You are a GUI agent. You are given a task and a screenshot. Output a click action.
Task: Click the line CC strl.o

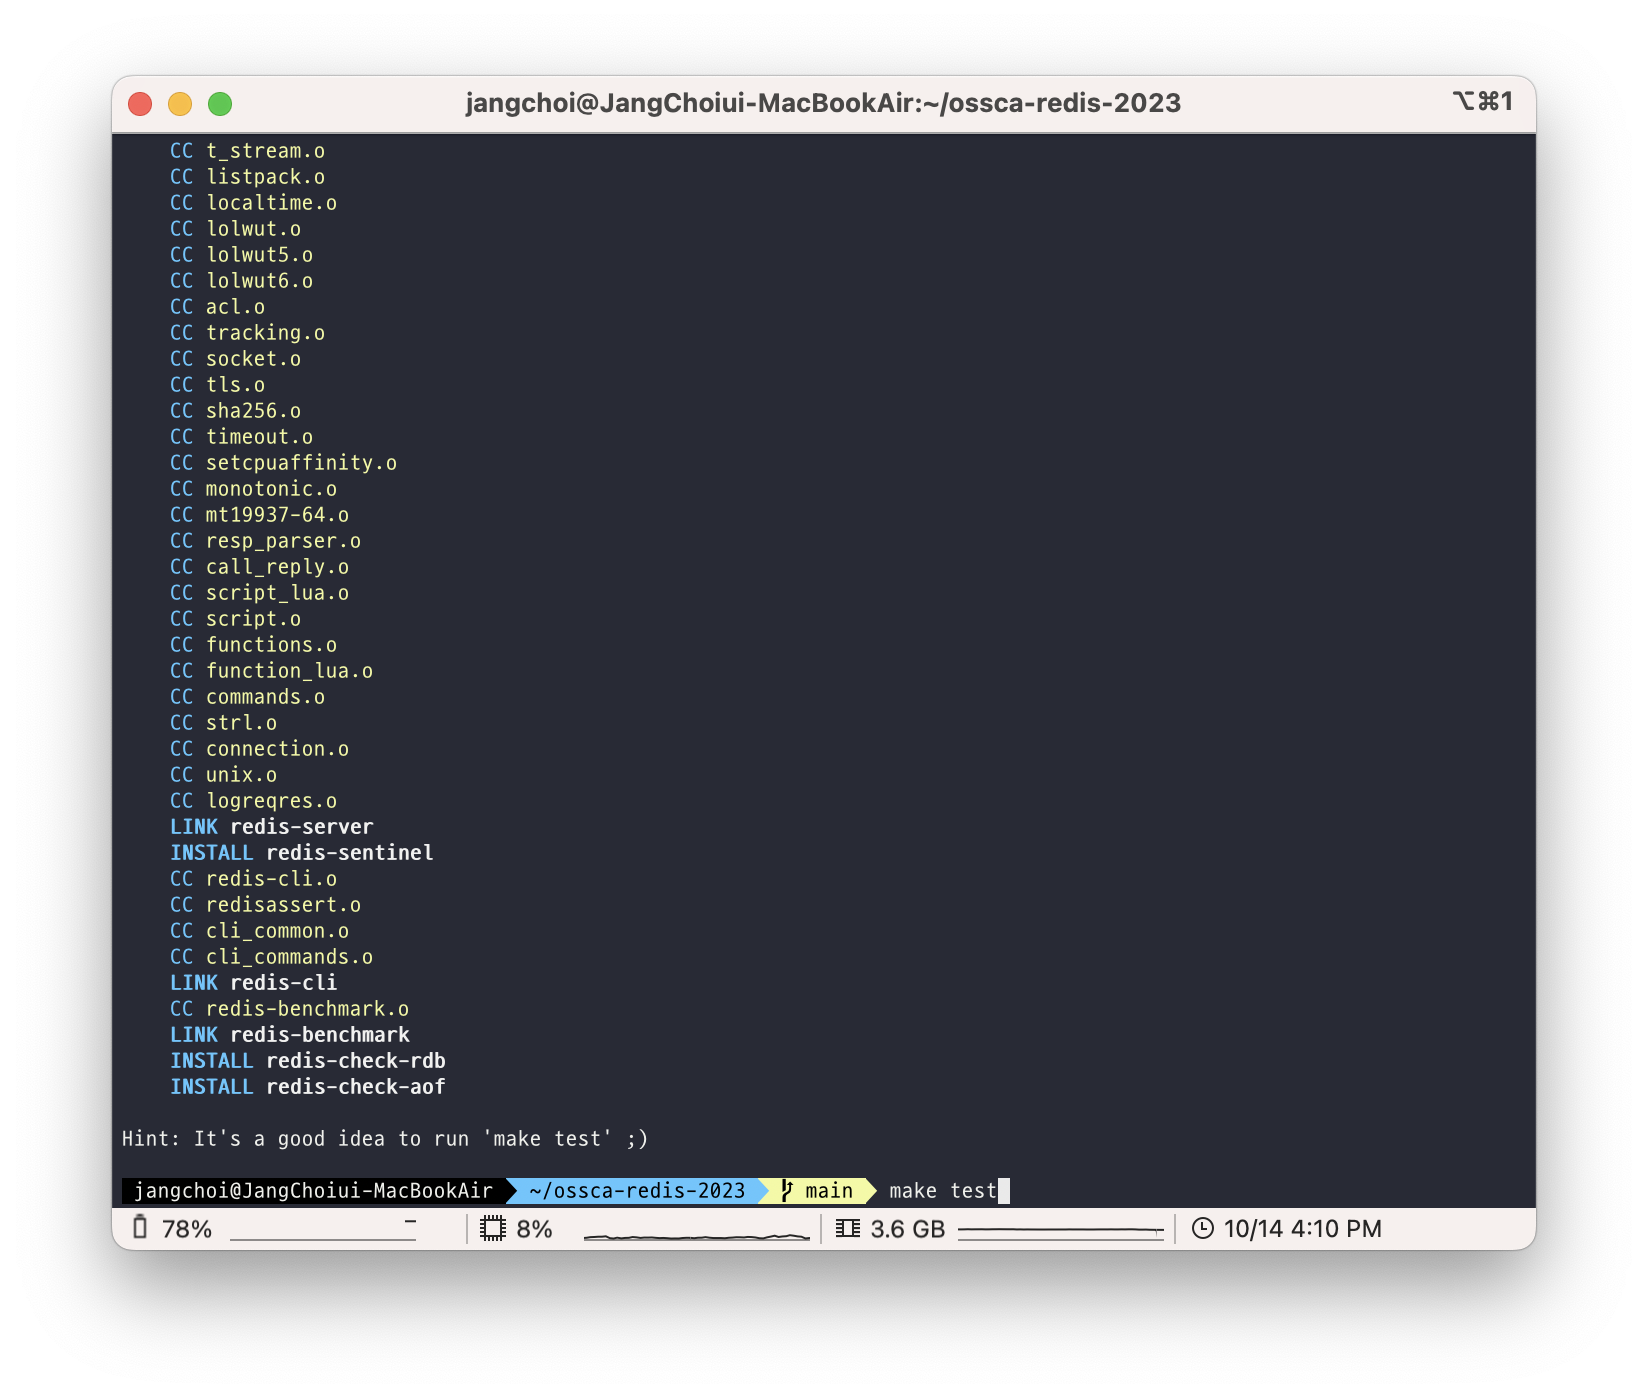(x=224, y=722)
